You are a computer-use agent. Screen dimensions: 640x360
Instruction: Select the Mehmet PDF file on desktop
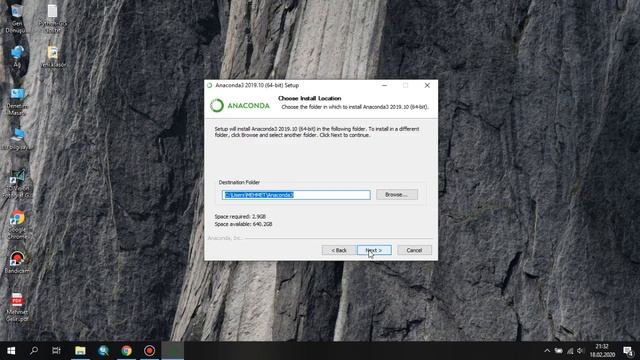click(x=17, y=307)
